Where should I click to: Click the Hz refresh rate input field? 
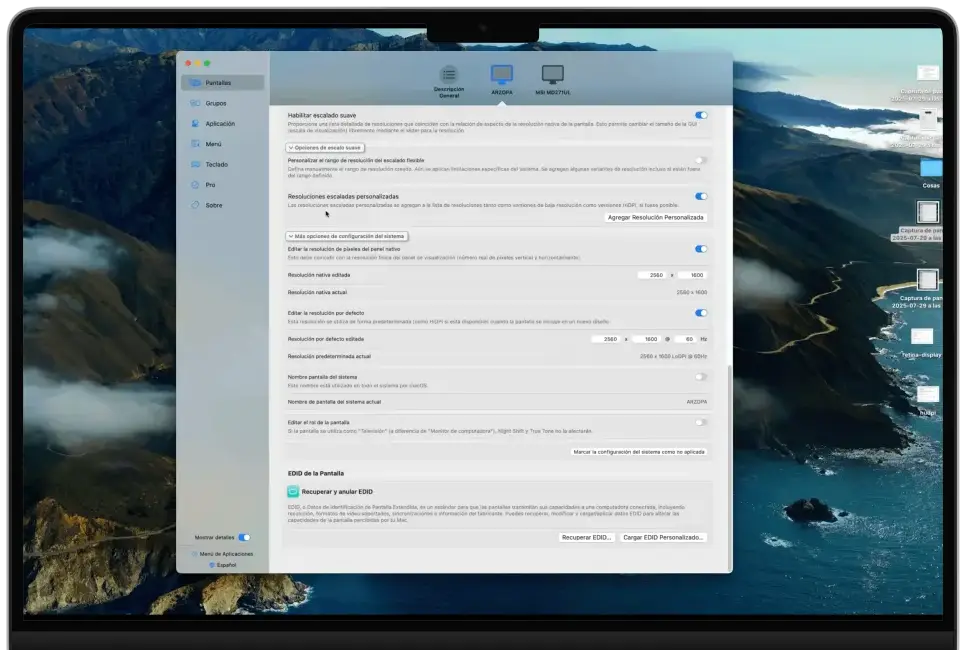click(686, 339)
